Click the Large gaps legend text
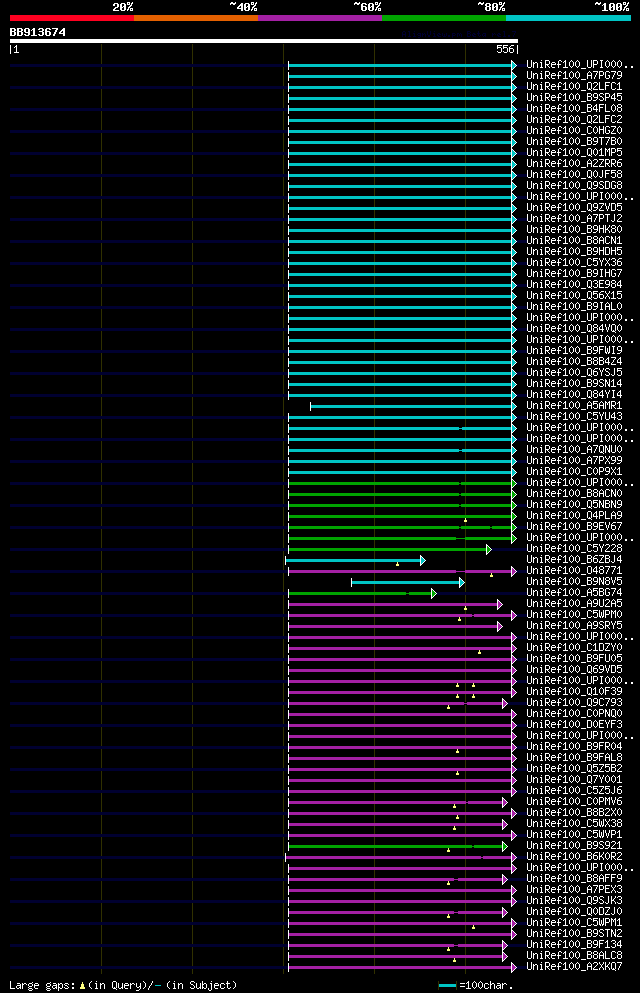 click(x=123, y=985)
